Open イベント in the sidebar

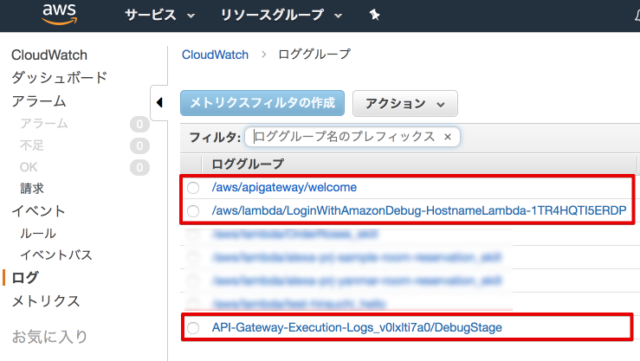[38, 211]
